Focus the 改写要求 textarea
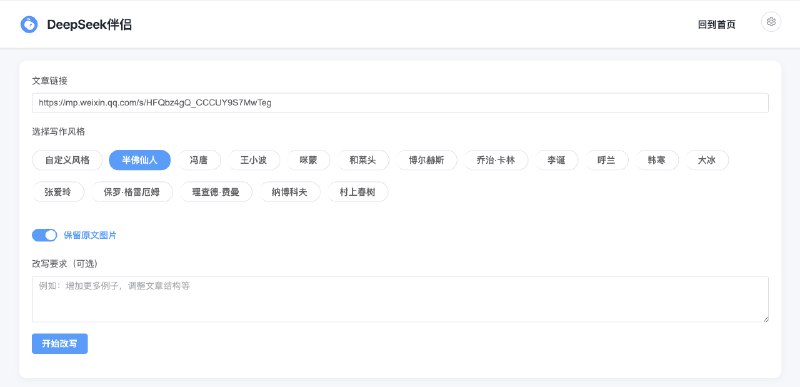Viewport: 800px width, 387px height. click(400, 299)
